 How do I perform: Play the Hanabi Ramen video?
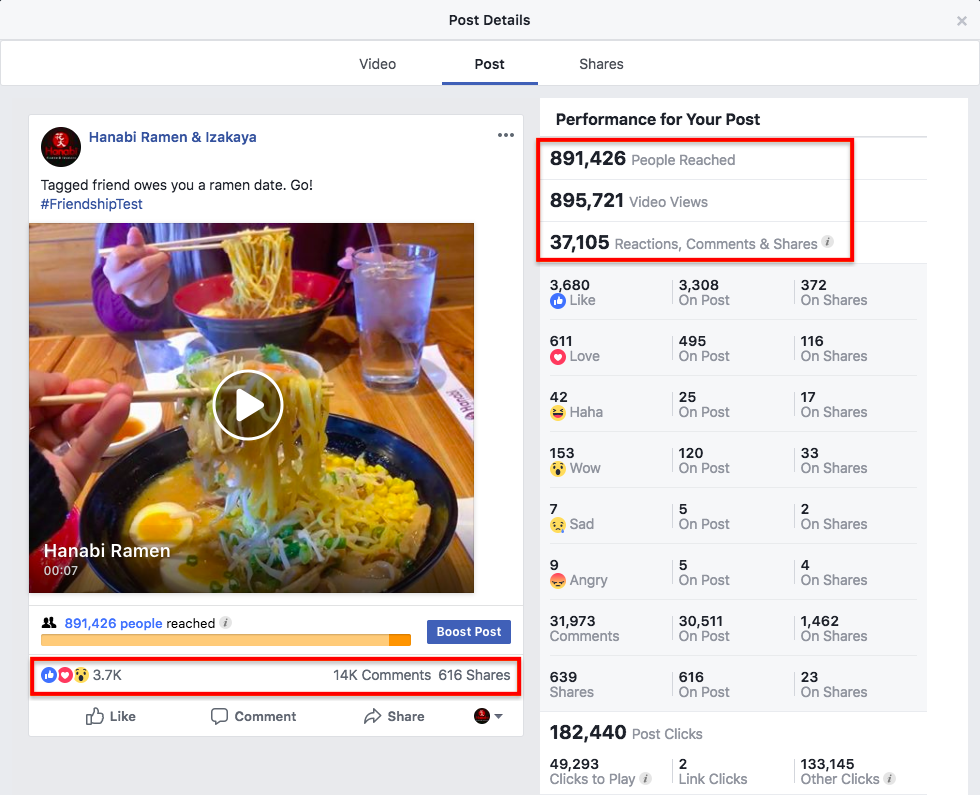click(248, 405)
